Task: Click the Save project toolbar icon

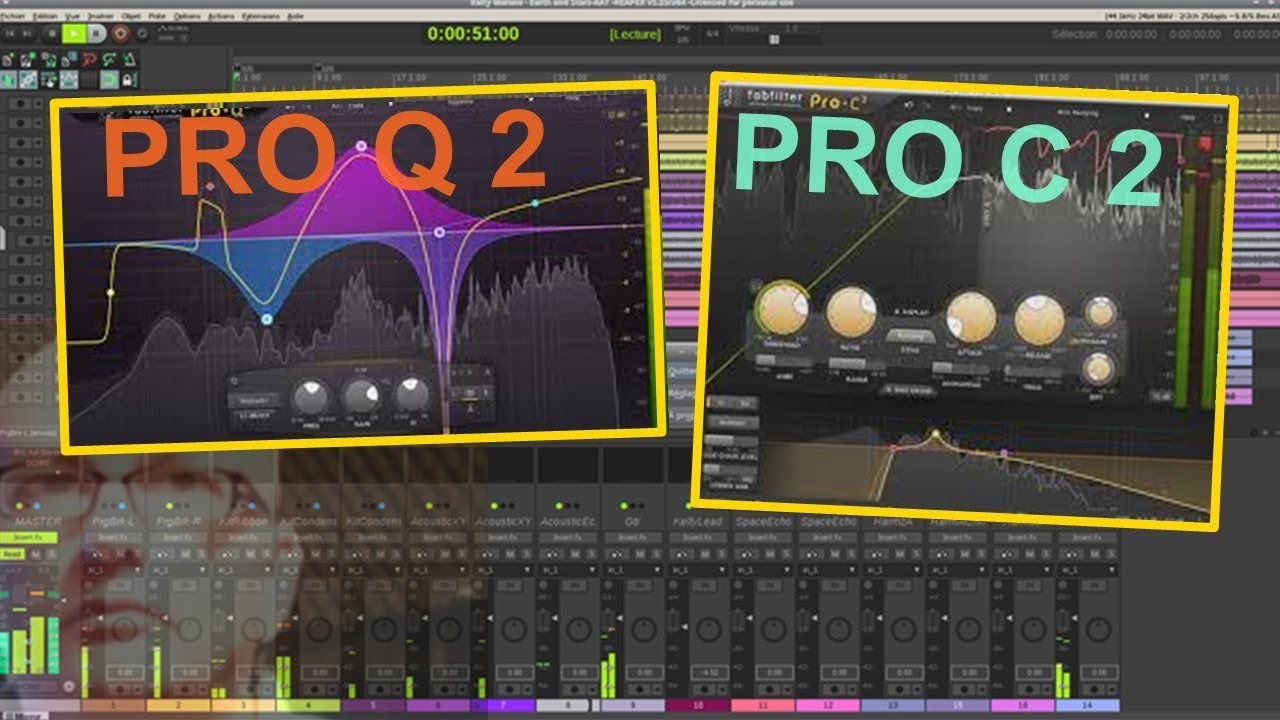Action: pos(49,60)
